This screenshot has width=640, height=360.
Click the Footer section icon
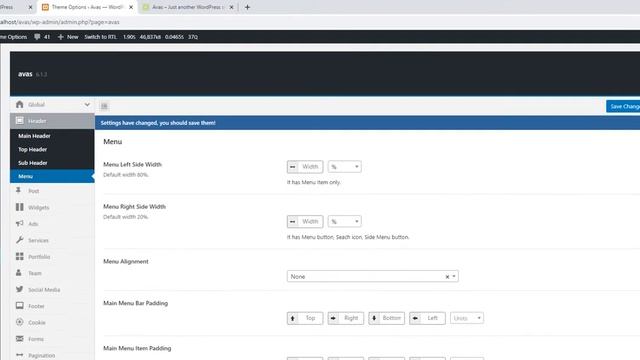pyautogui.click(x=19, y=305)
